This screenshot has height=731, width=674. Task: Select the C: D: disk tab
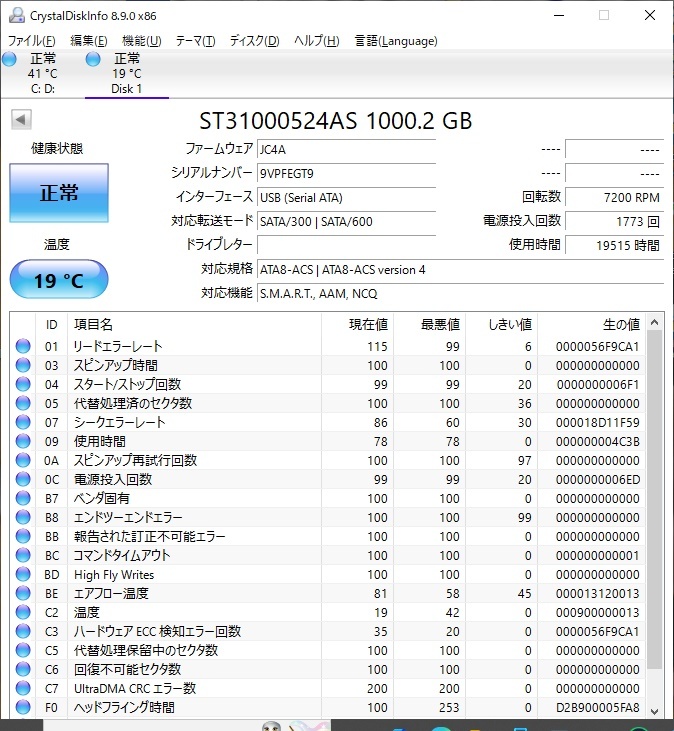tap(42, 74)
